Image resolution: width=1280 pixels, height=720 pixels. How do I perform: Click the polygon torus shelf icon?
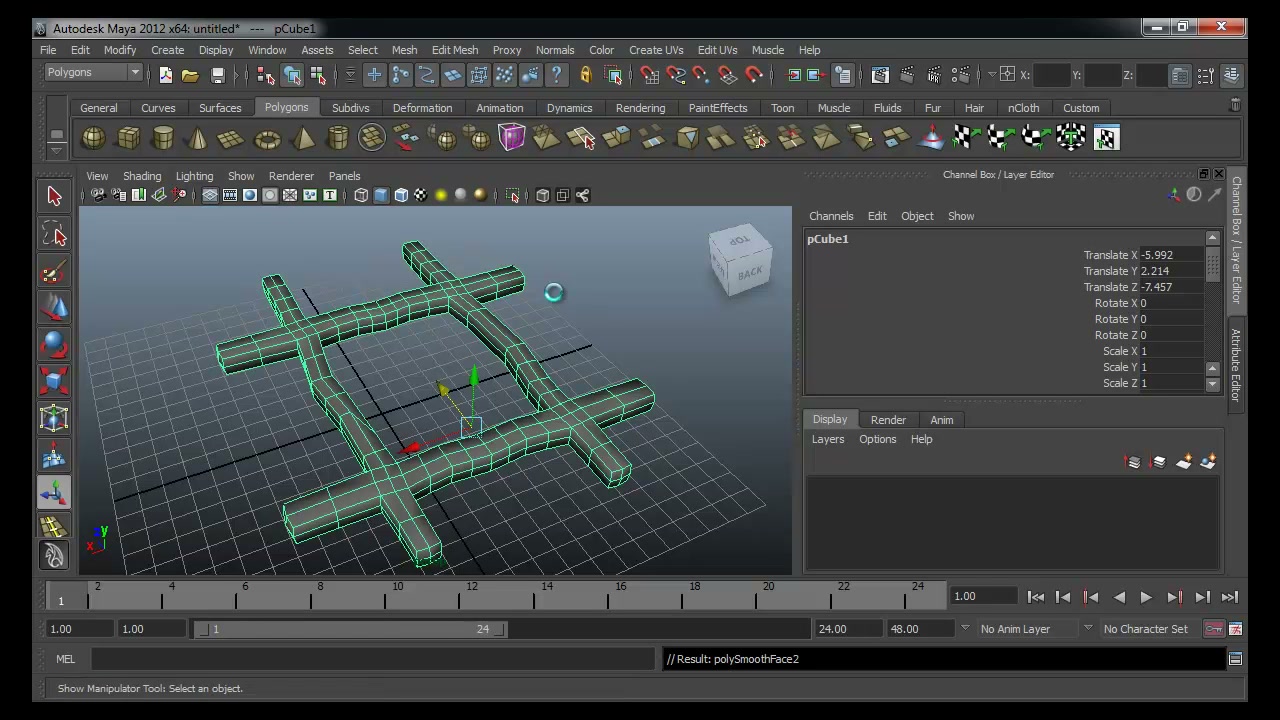click(x=267, y=138)
